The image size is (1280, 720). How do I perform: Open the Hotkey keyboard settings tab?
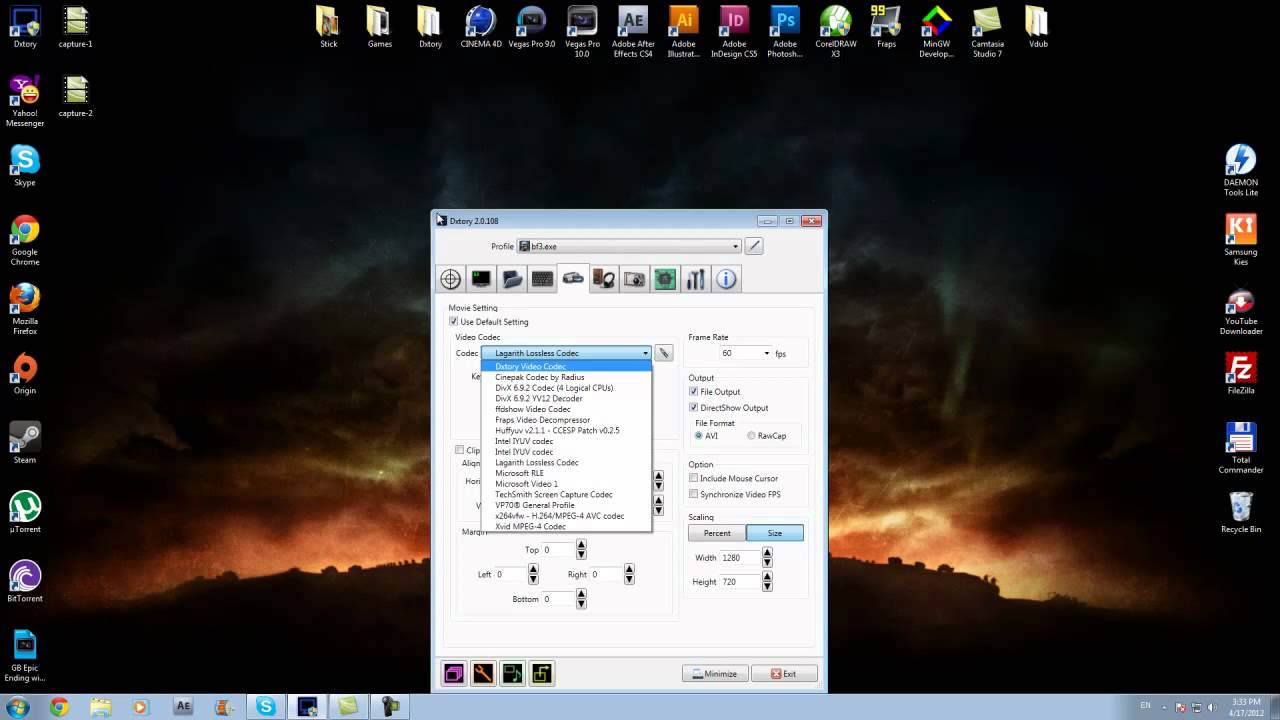pyautogui.click(x=543, y=279)
